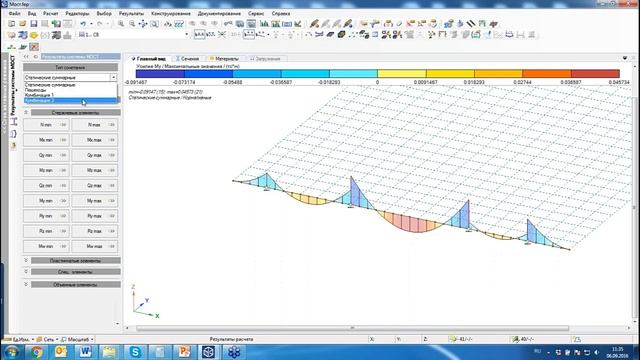The image size is (640, 360).
Task: Click the dark red segment of the color scale
Action: tap(596, 73)
